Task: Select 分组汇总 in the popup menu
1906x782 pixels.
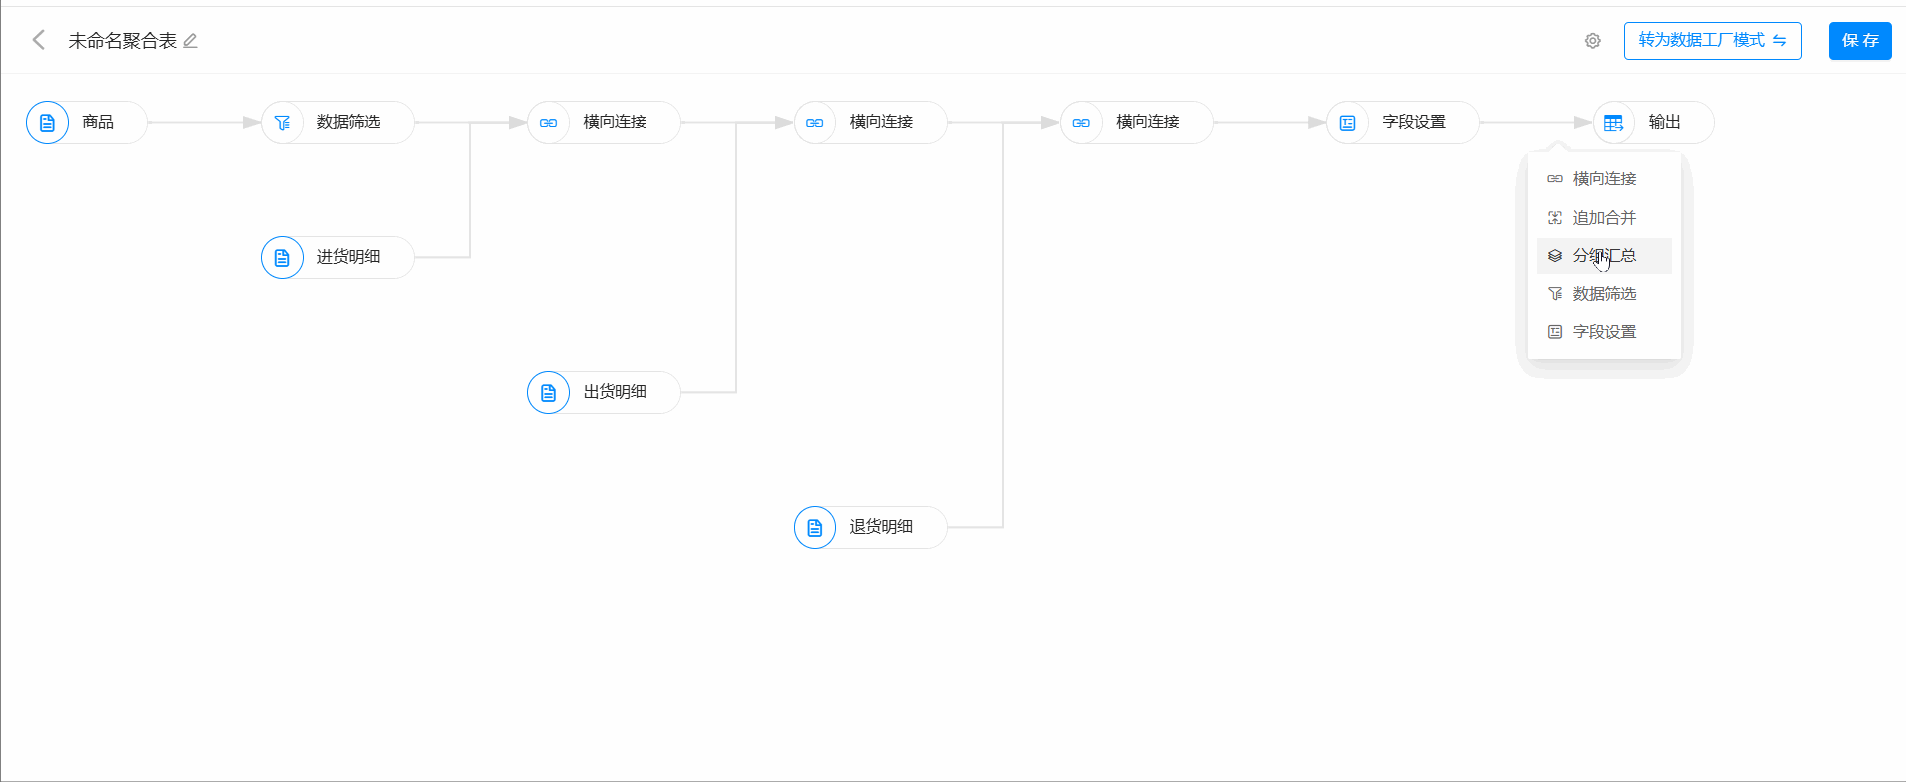Action: click(1604, 256)
